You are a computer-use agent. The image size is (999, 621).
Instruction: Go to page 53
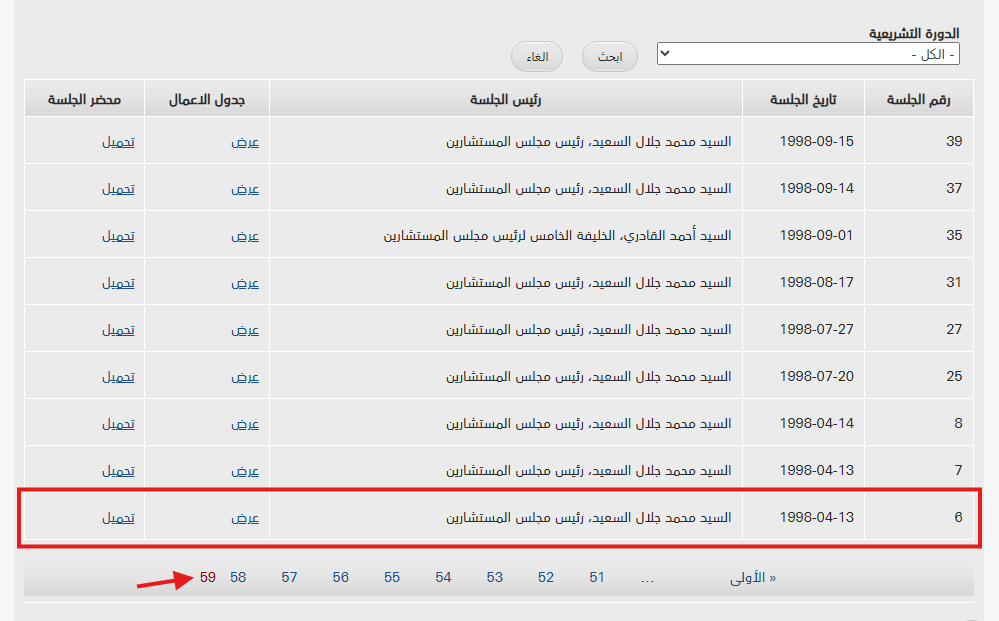tap(494, 578)
